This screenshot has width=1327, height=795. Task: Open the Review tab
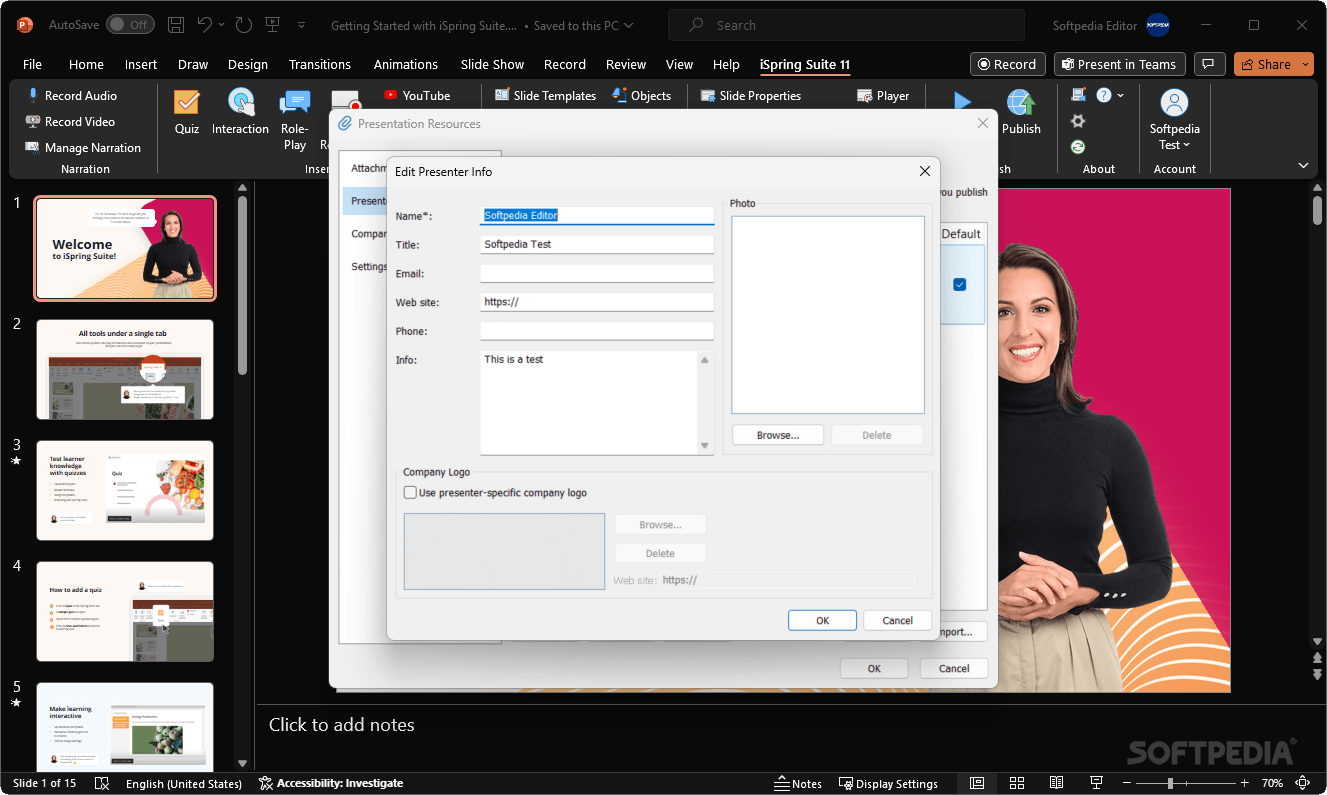[x=626, y=64]
